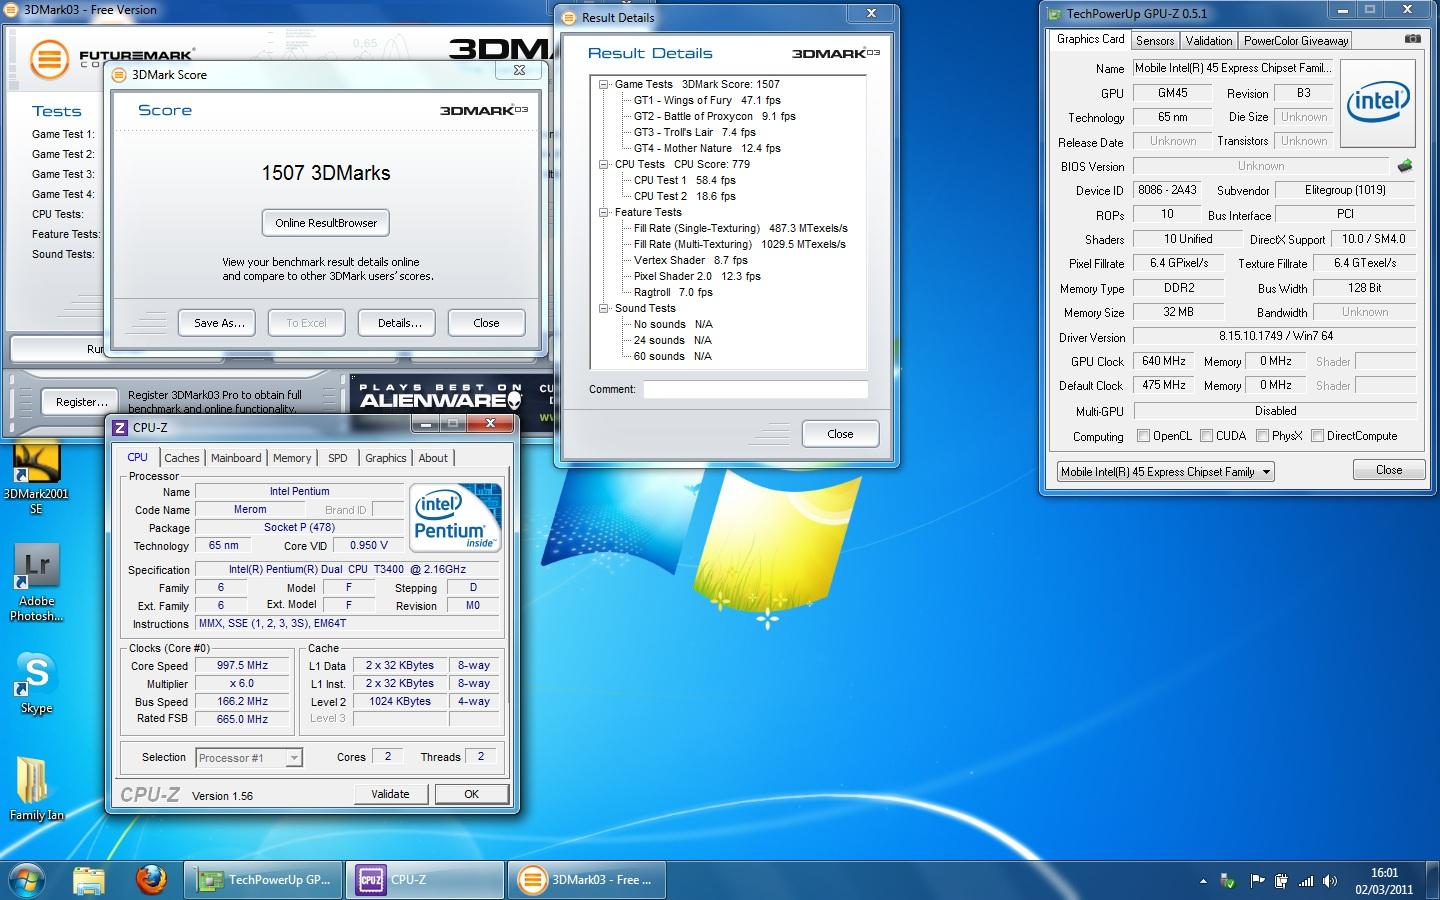
Task: Open the Action Center flag tray icon
Action: 1256,881
